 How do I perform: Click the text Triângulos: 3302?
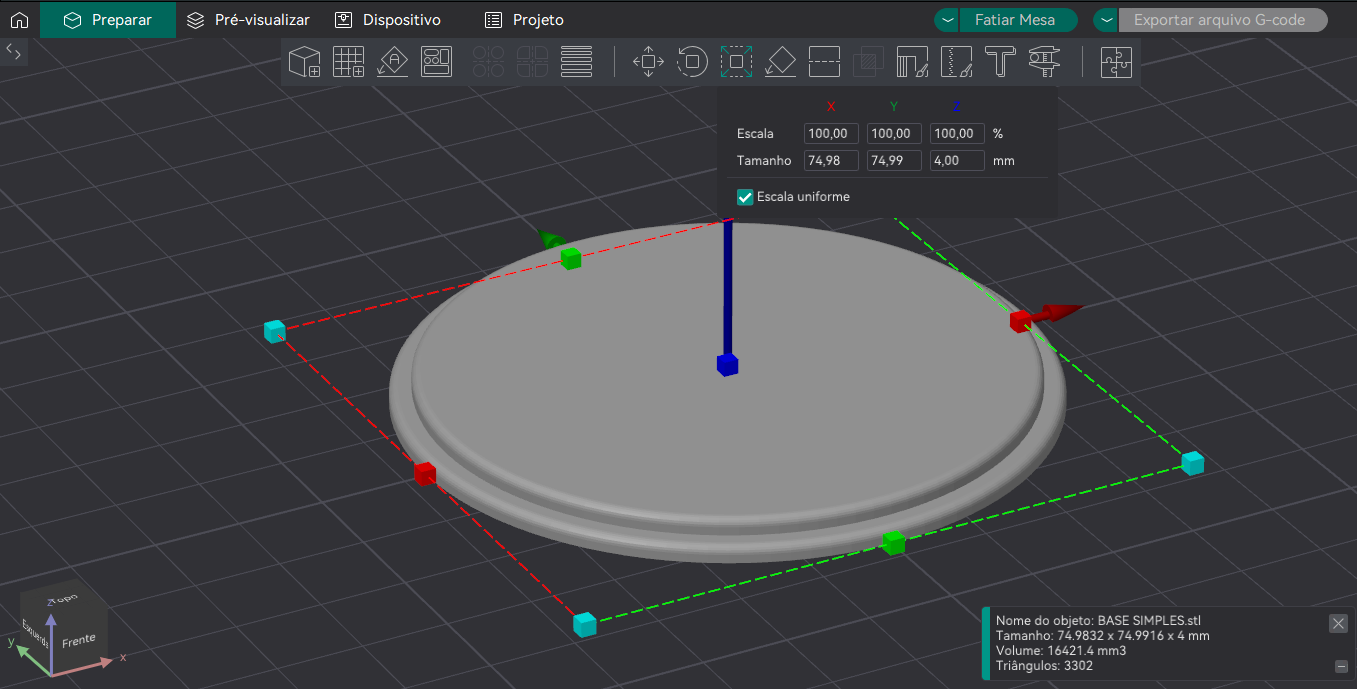(1044, 666)
